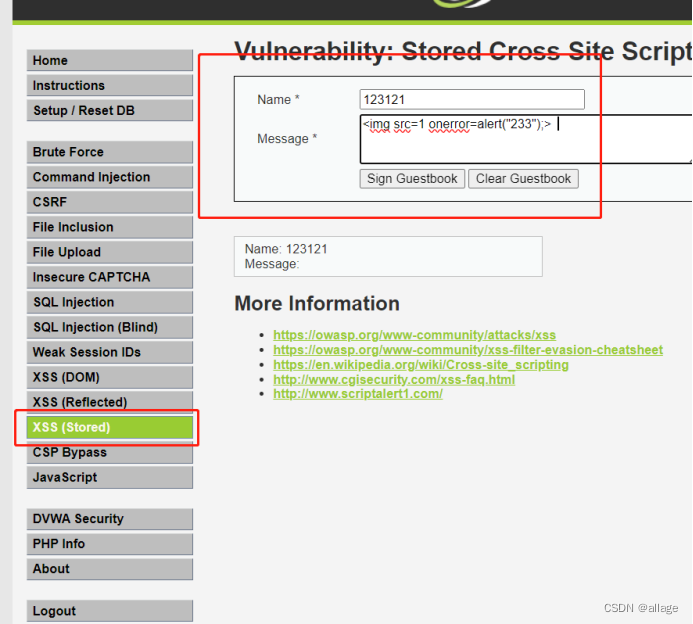Select the 'Message:' line in guestbook entry
693x624 pixels.
pyautogui.click(x=272, y=264)
